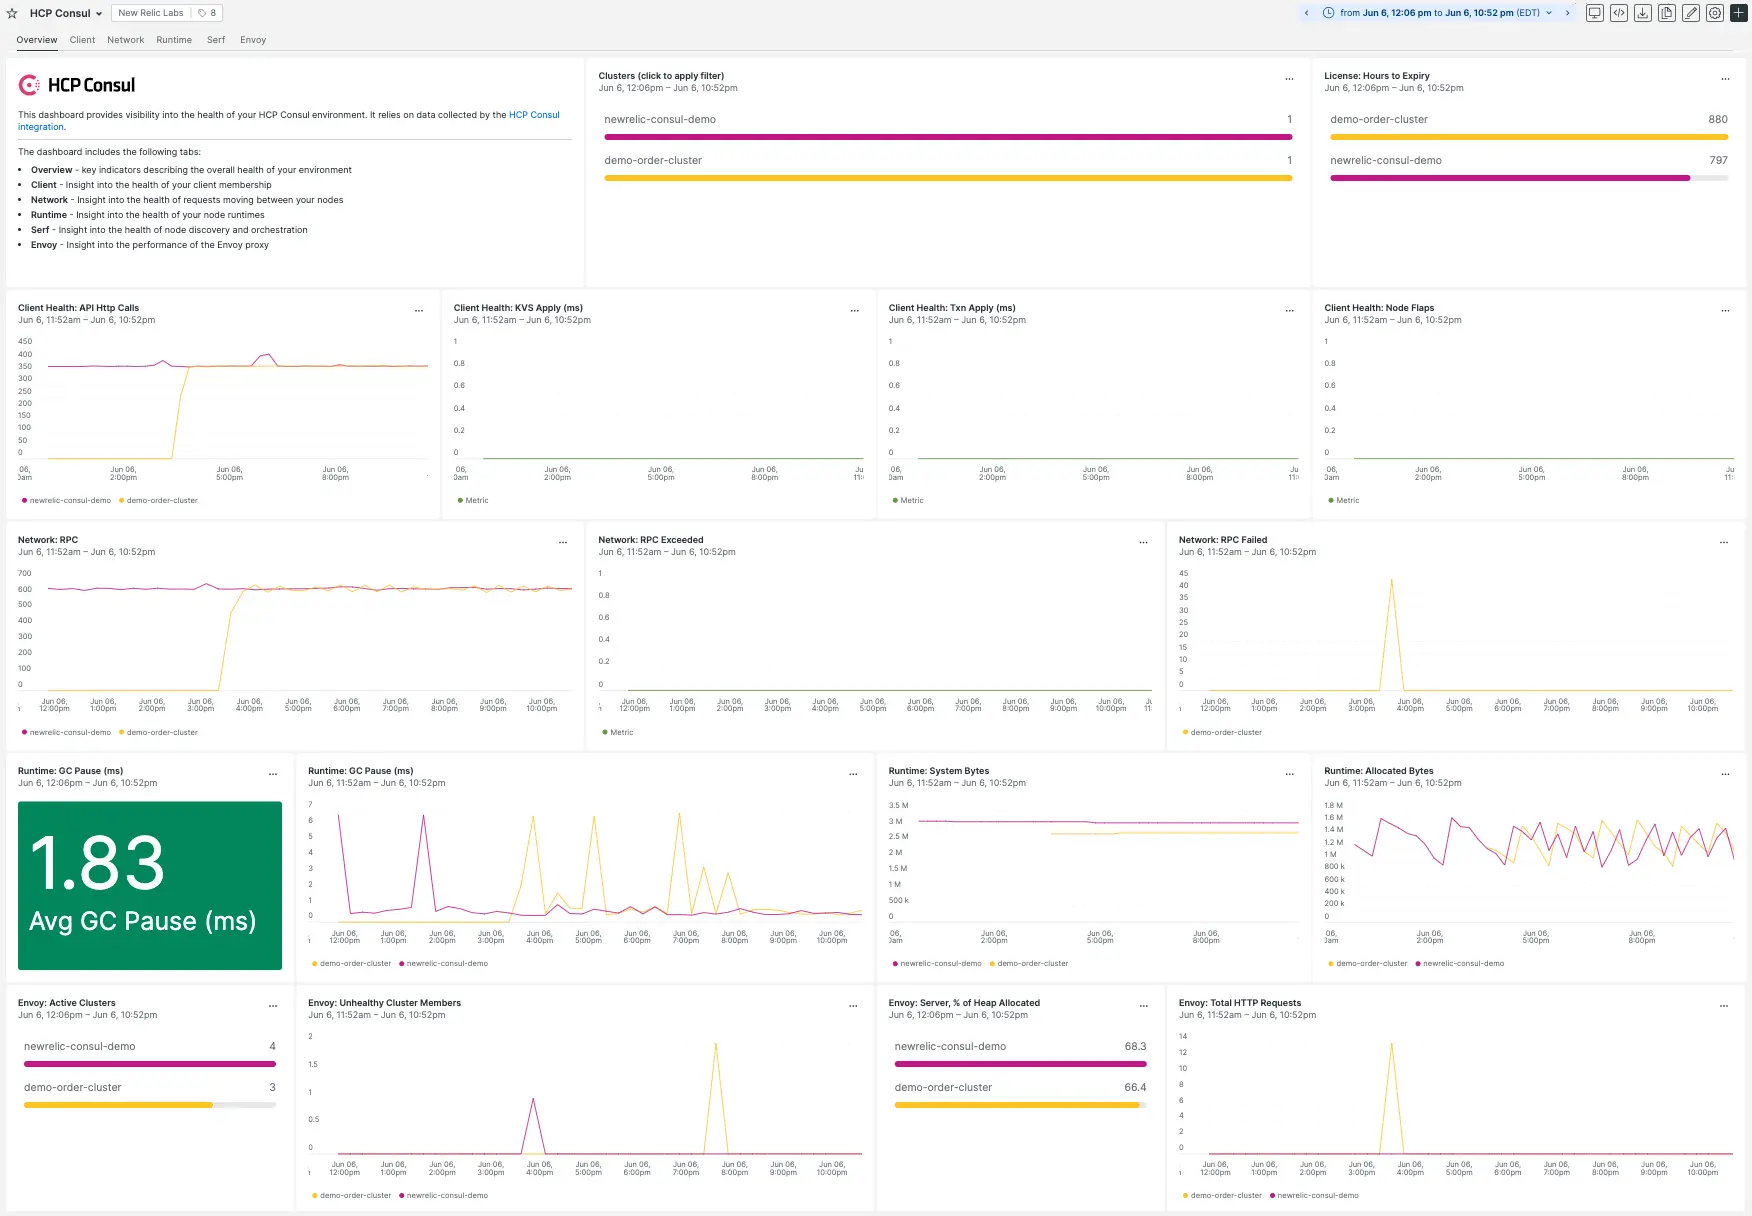
Task: Open the edit dashboard pencil icon
Action: (x=1691, y=13)
